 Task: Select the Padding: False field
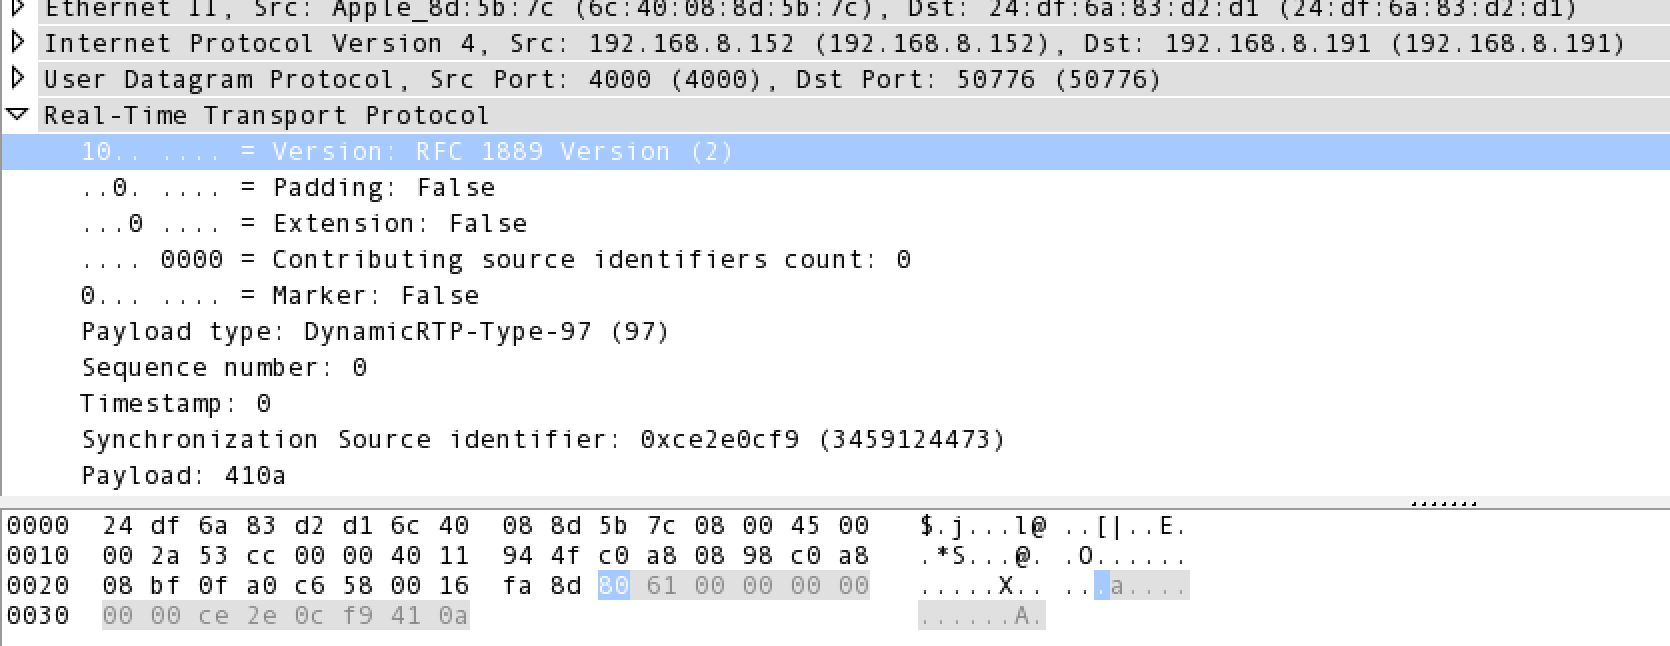(x=287, y=188)
